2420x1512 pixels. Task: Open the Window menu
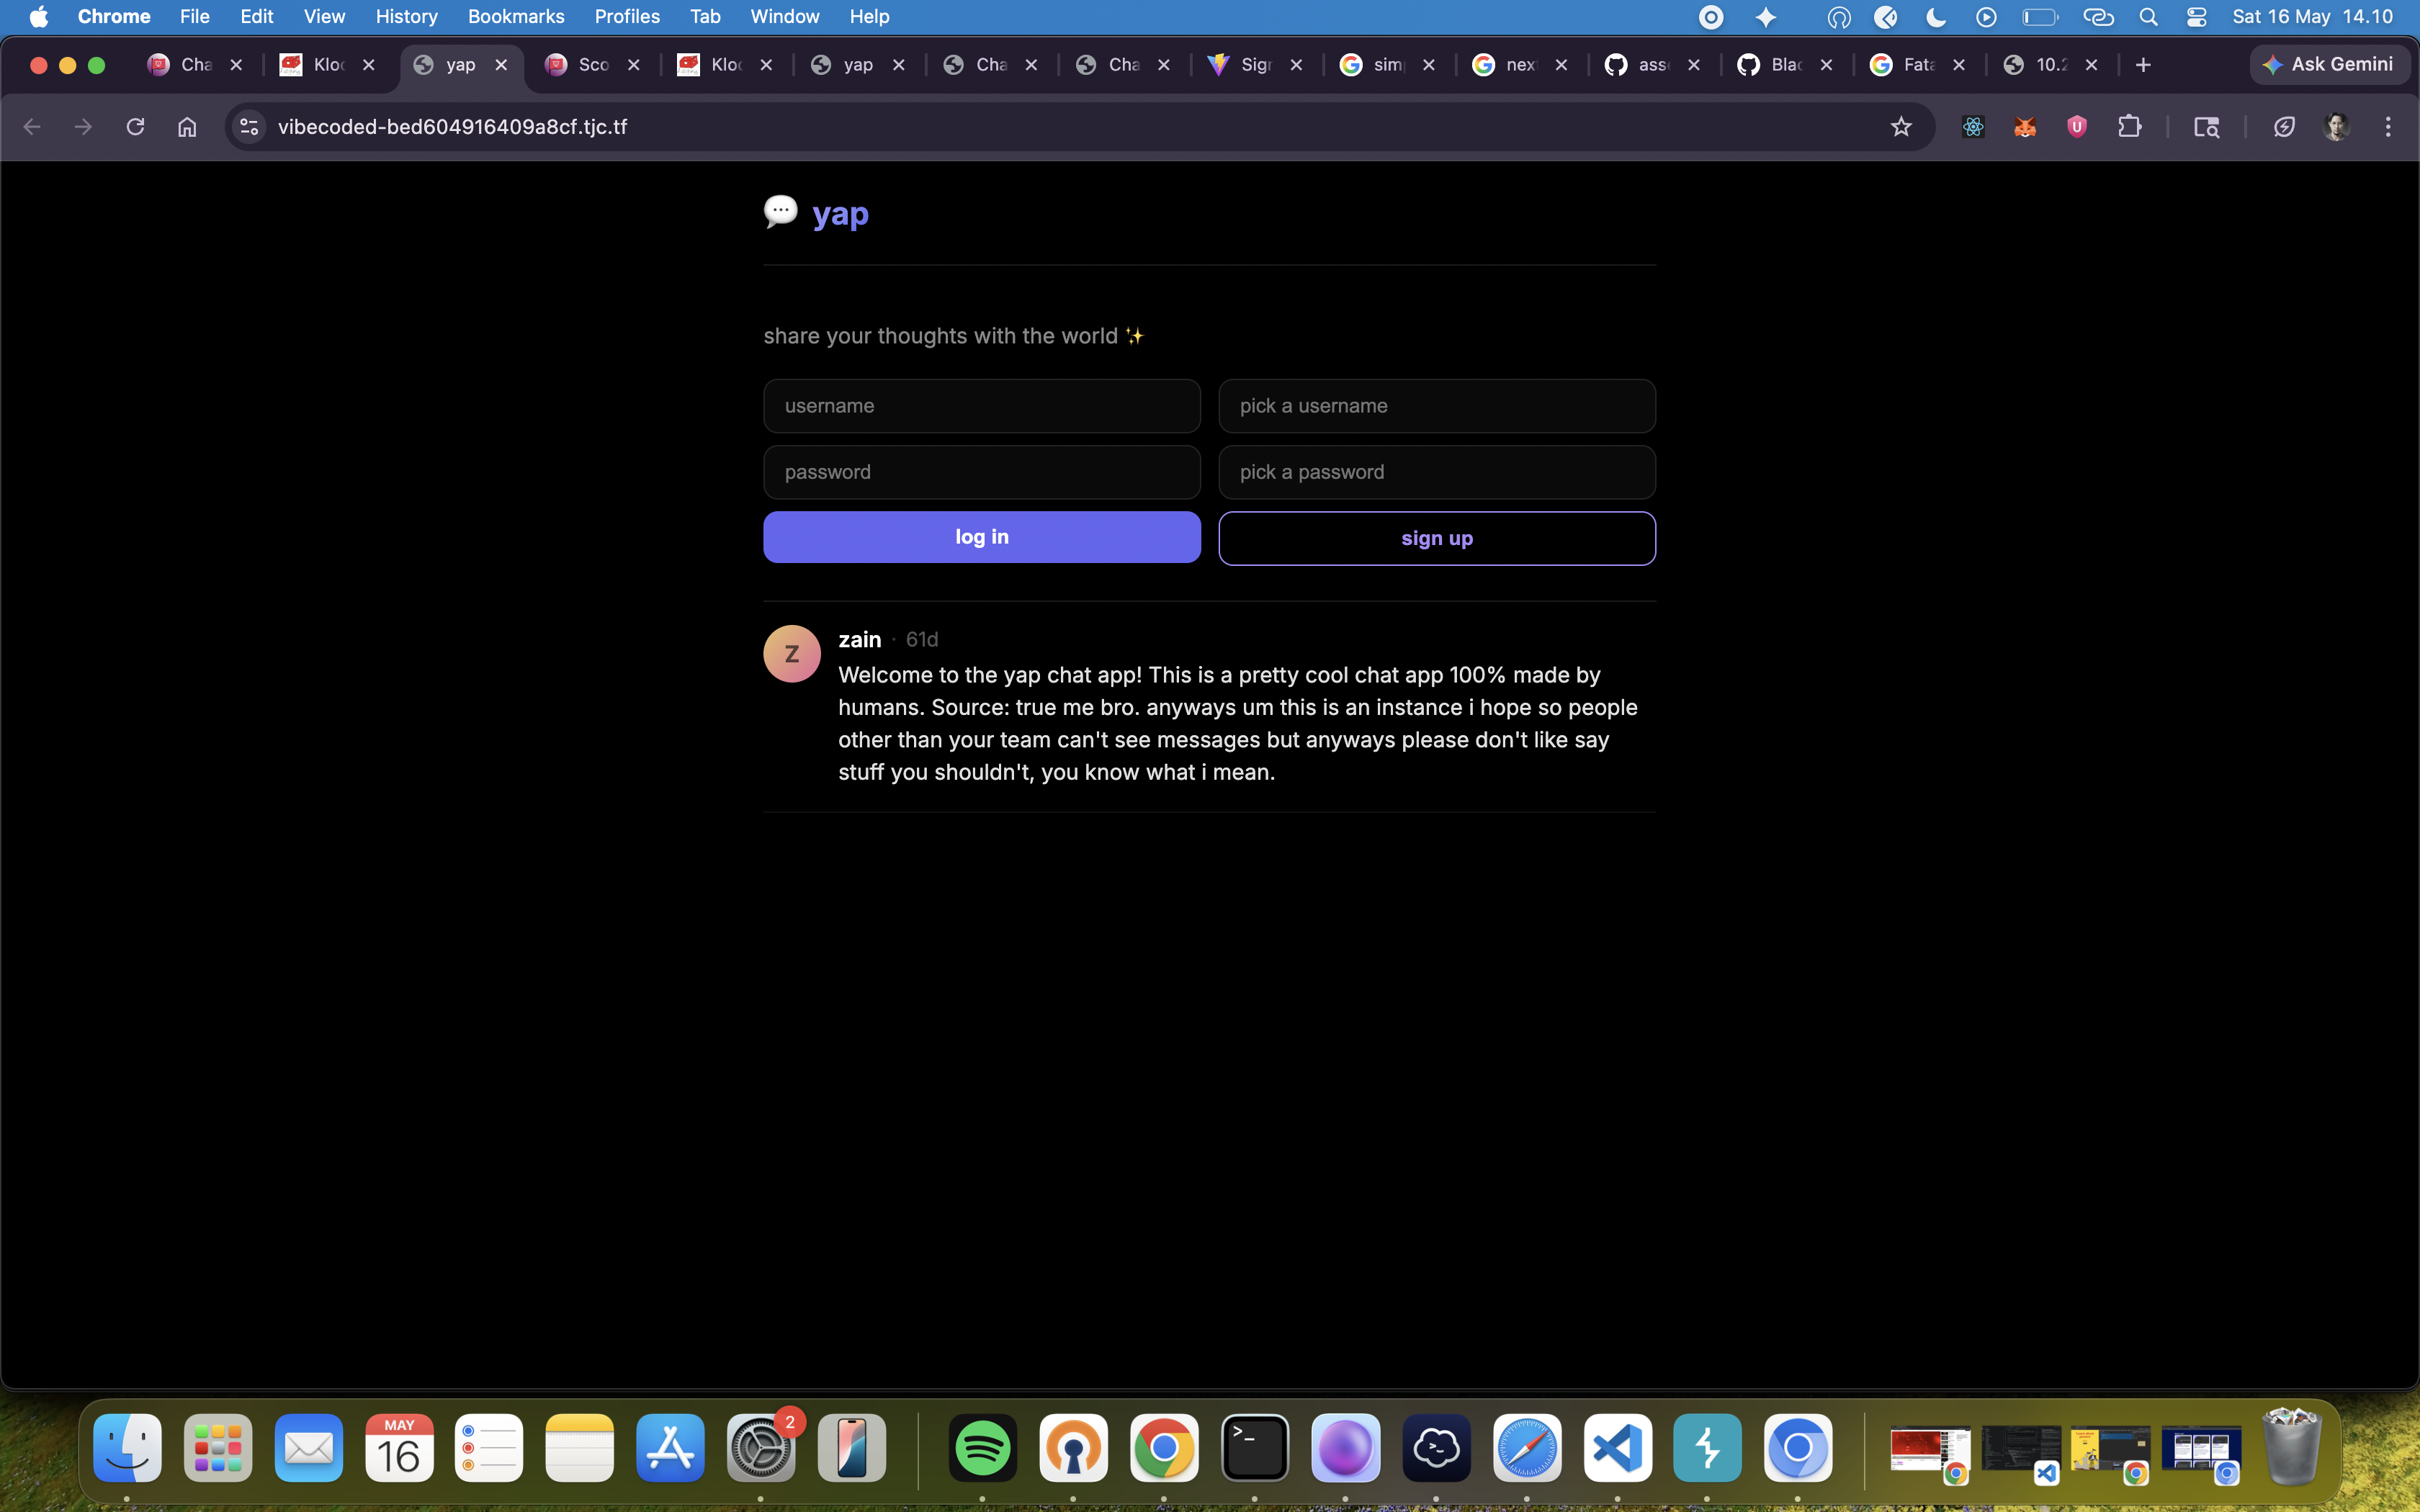pyautogui.click(x=785, y=17)
